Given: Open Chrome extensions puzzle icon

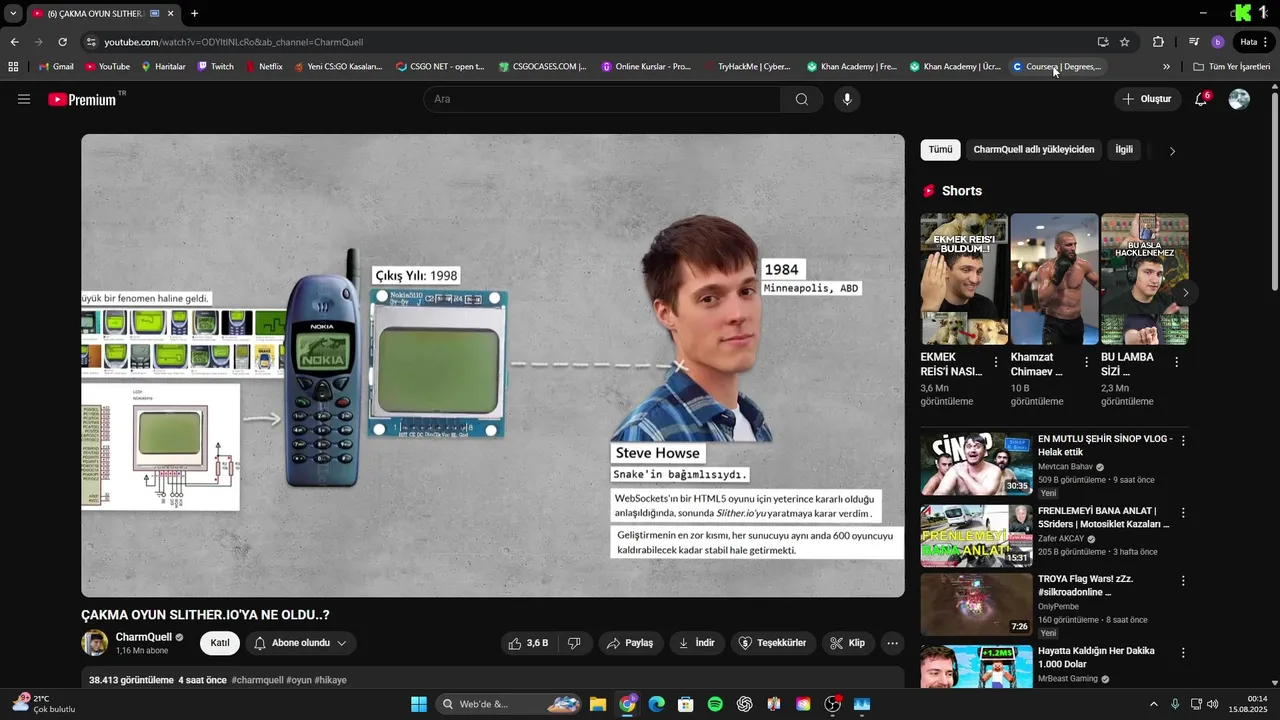Looking at the screenshot, I should 1158,42.
